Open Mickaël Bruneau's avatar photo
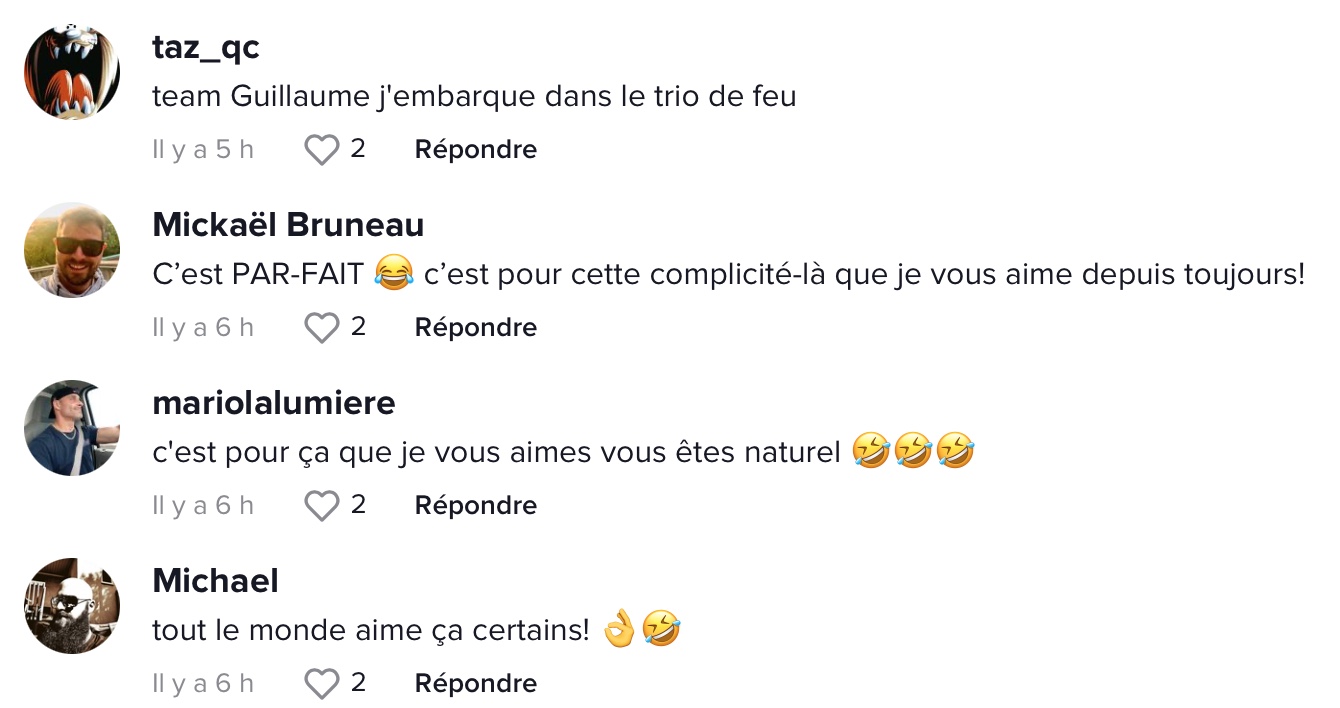 coord(72,250)
